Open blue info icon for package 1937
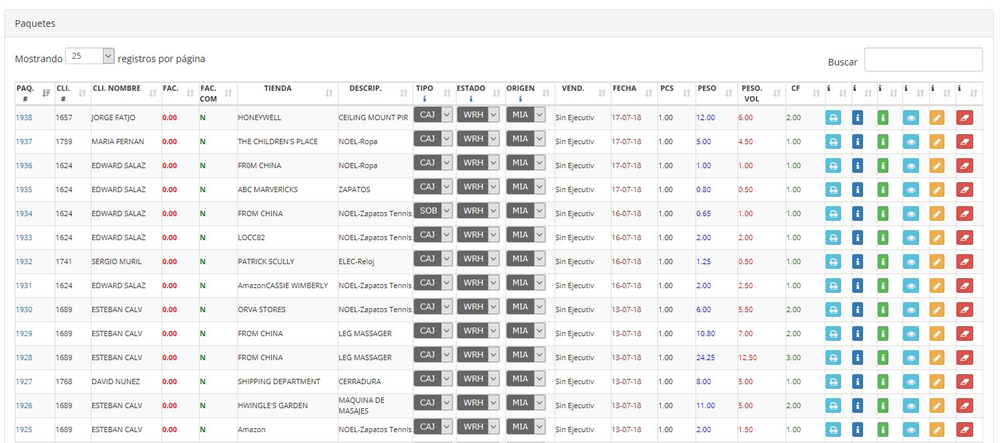 pos(858,142)
